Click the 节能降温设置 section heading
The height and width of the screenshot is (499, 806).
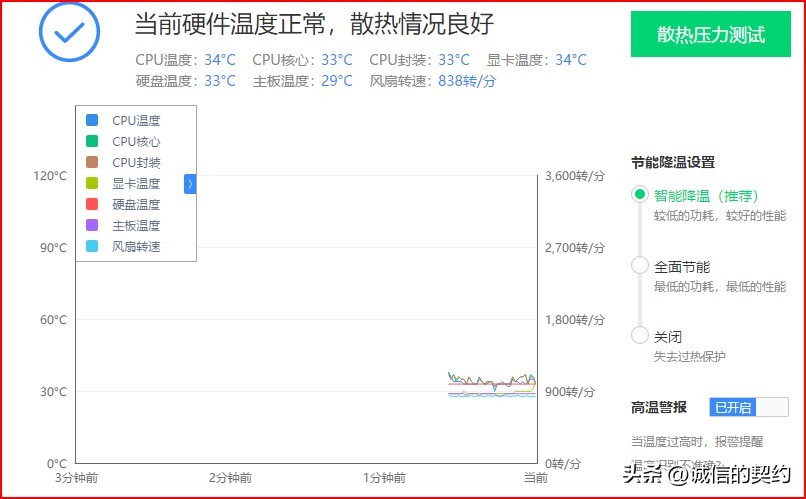coord(673,162)
